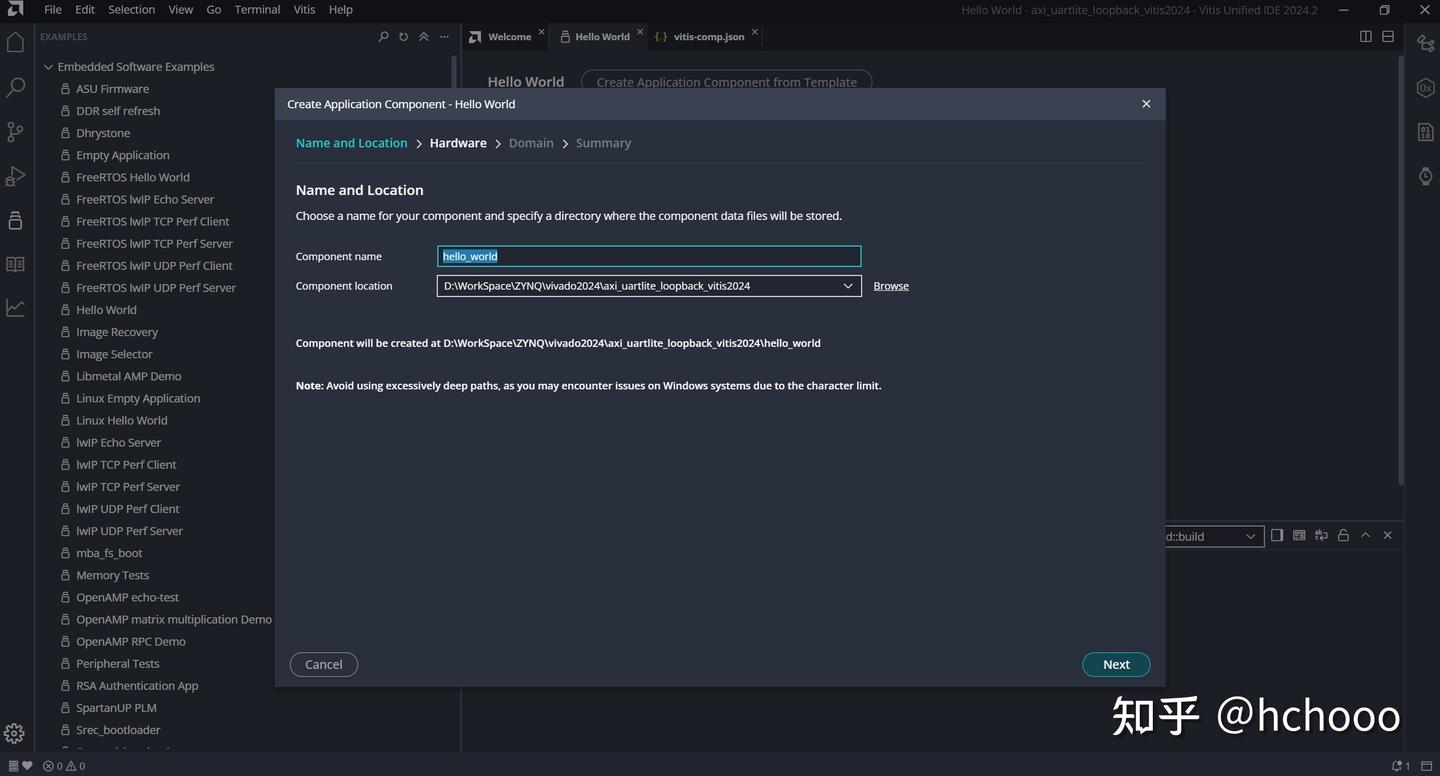Select the Dhrystone example
1440x776 pixels.
pyautogui.click(x=103, y=133)
